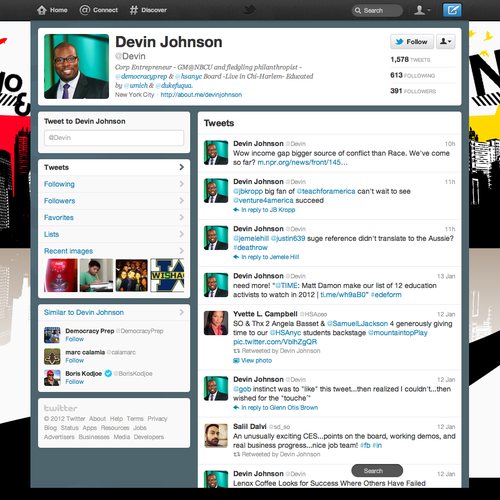Click Salil Dalvi avatar
Screen dimensions: 500x500
coord(216,436)
